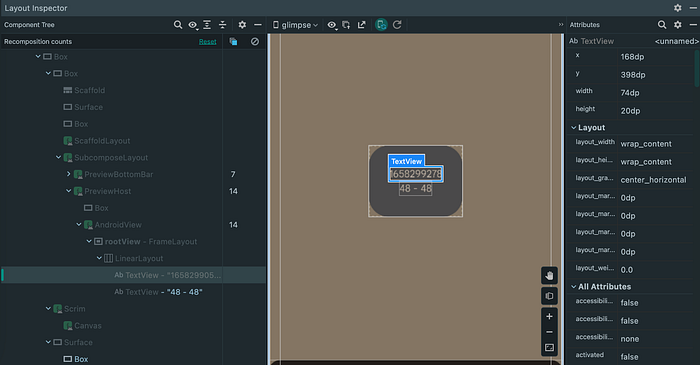Image resolution: width=700 pixels, height=365 pixels.
Task: Reset recomposition counts
Action: pyautogui.click(x=208, y=41)
